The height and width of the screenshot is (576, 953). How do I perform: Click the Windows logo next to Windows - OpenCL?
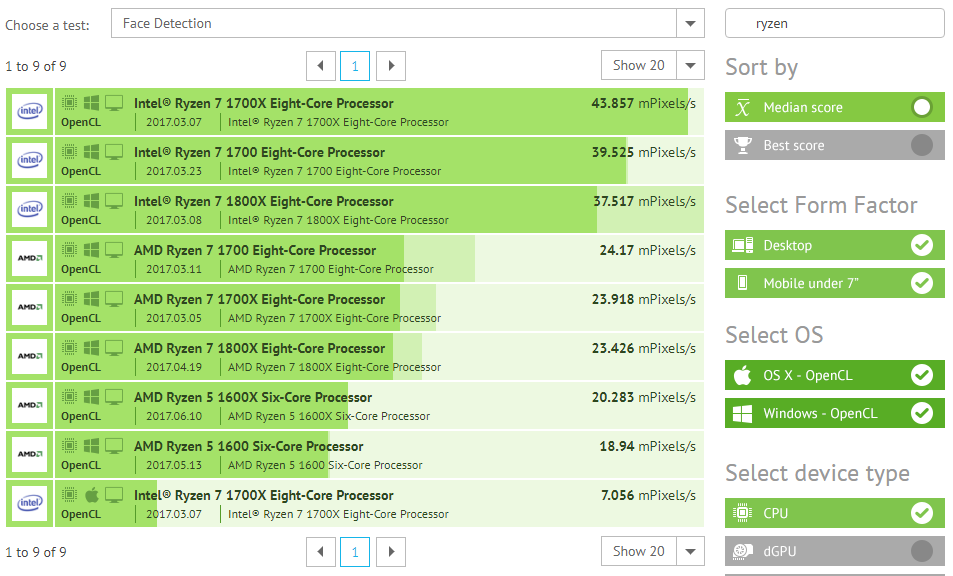[742, 414]
